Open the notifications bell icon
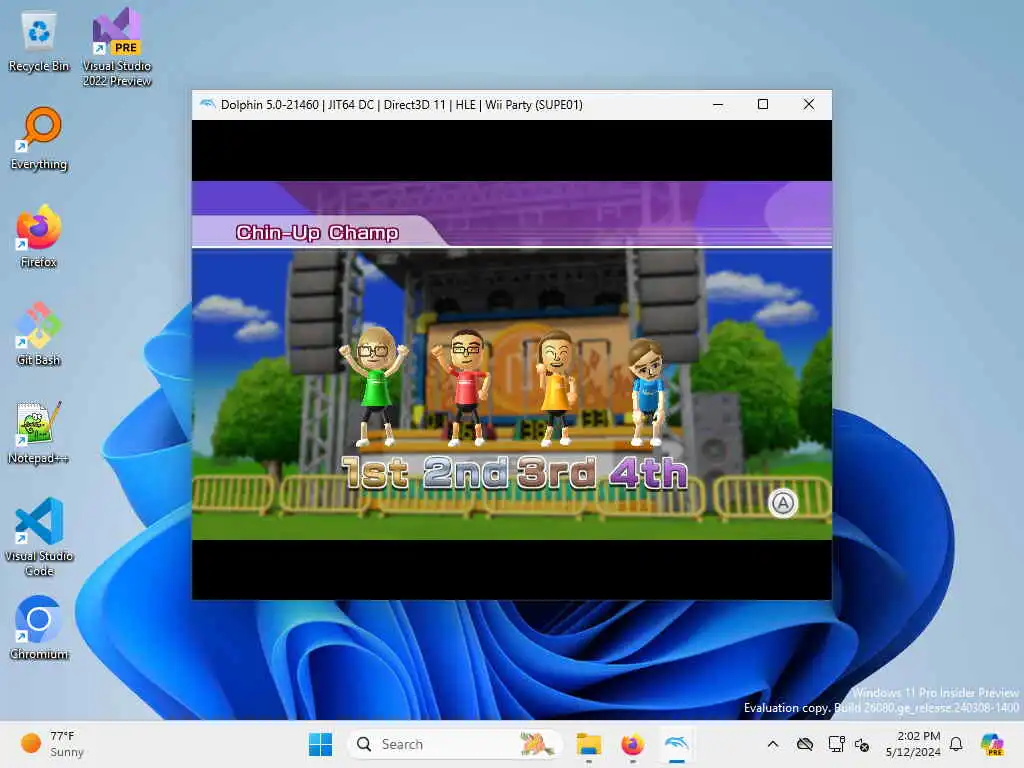The image size is (1024, 768). click(x=956, y=744)
